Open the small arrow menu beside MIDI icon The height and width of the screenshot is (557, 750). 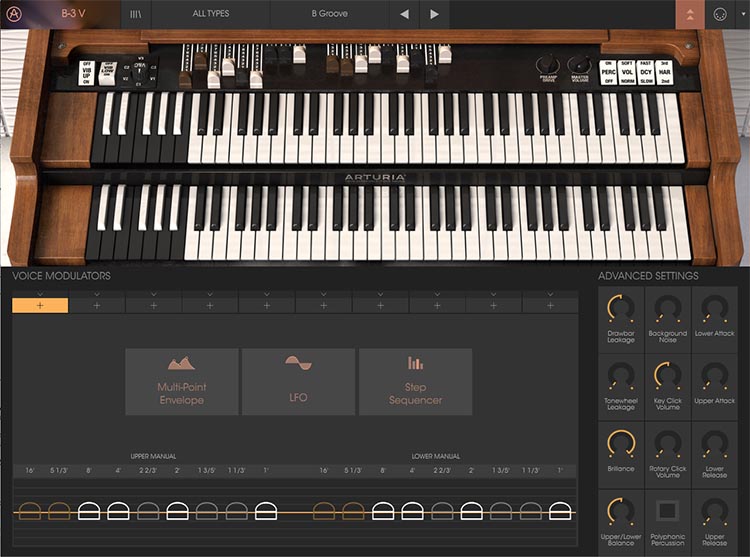[743, 14]
